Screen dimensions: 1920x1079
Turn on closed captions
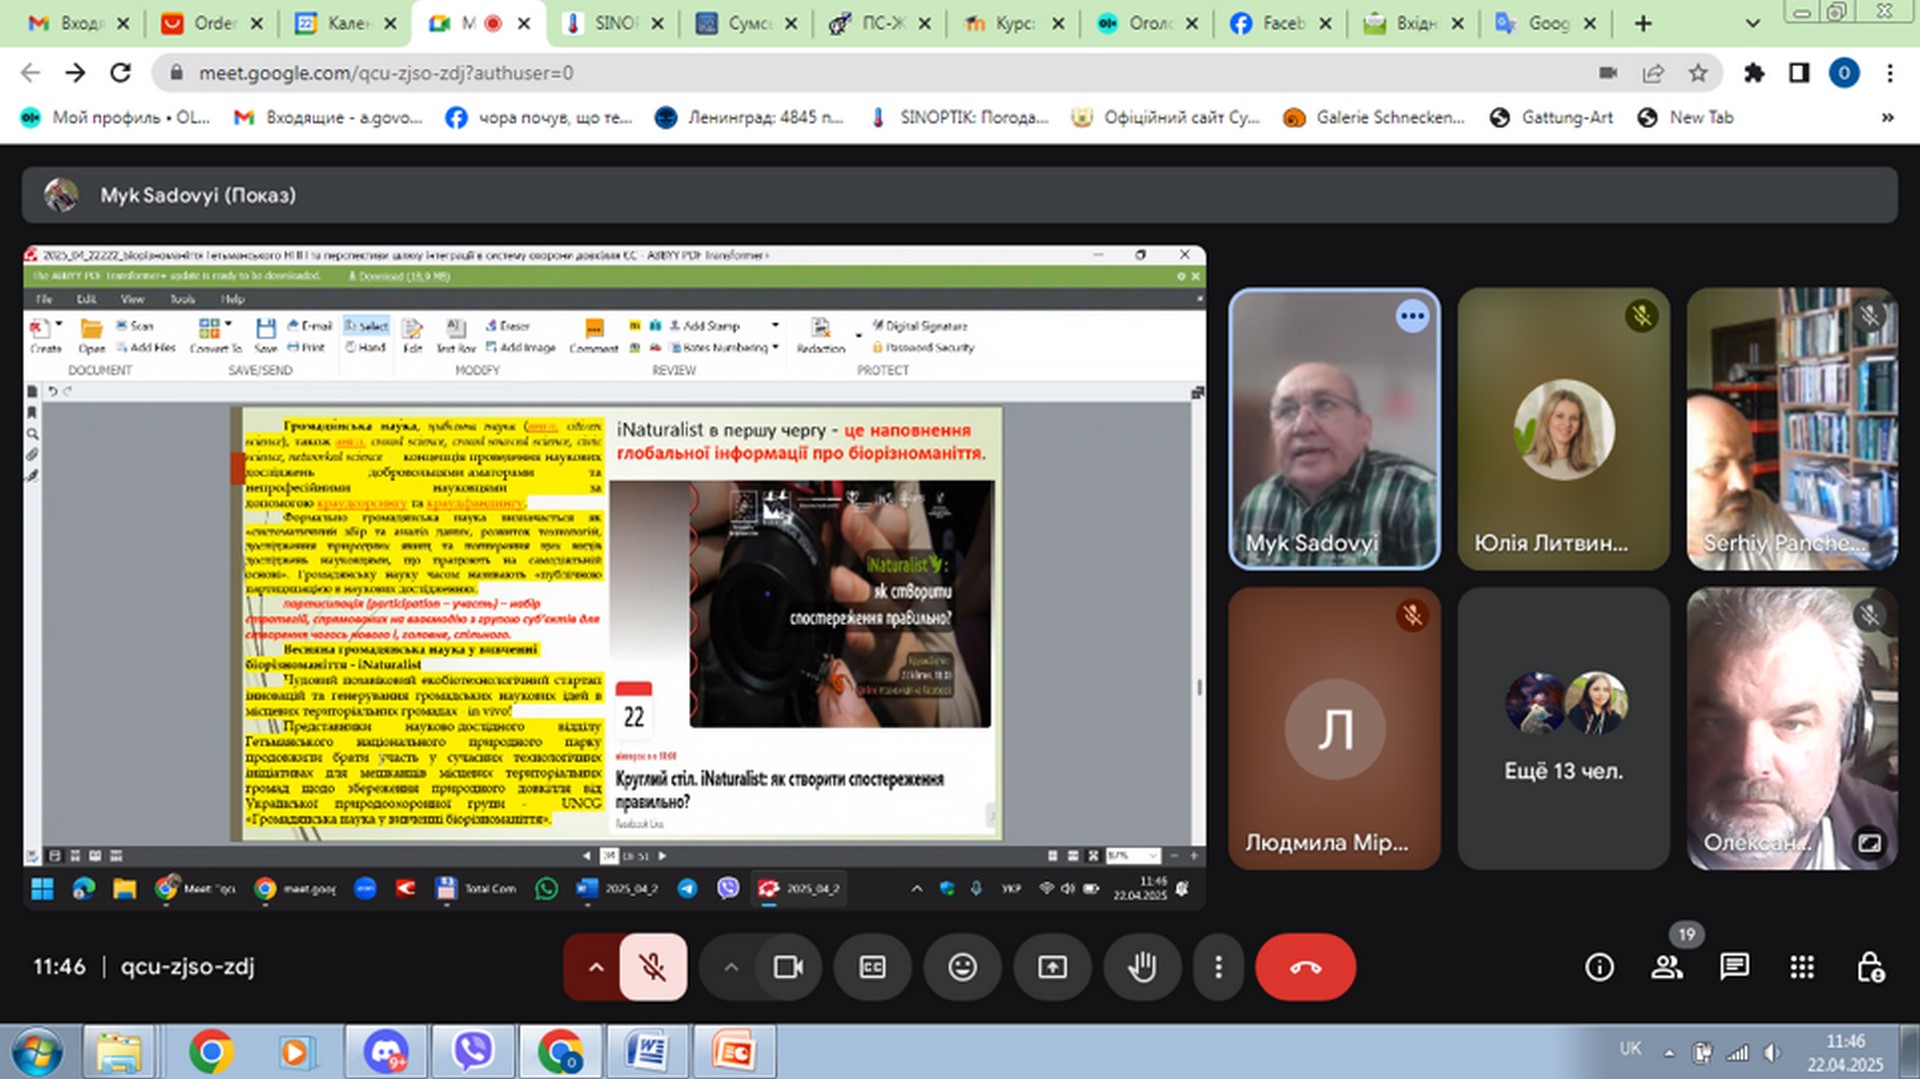[x=872, y=967]
